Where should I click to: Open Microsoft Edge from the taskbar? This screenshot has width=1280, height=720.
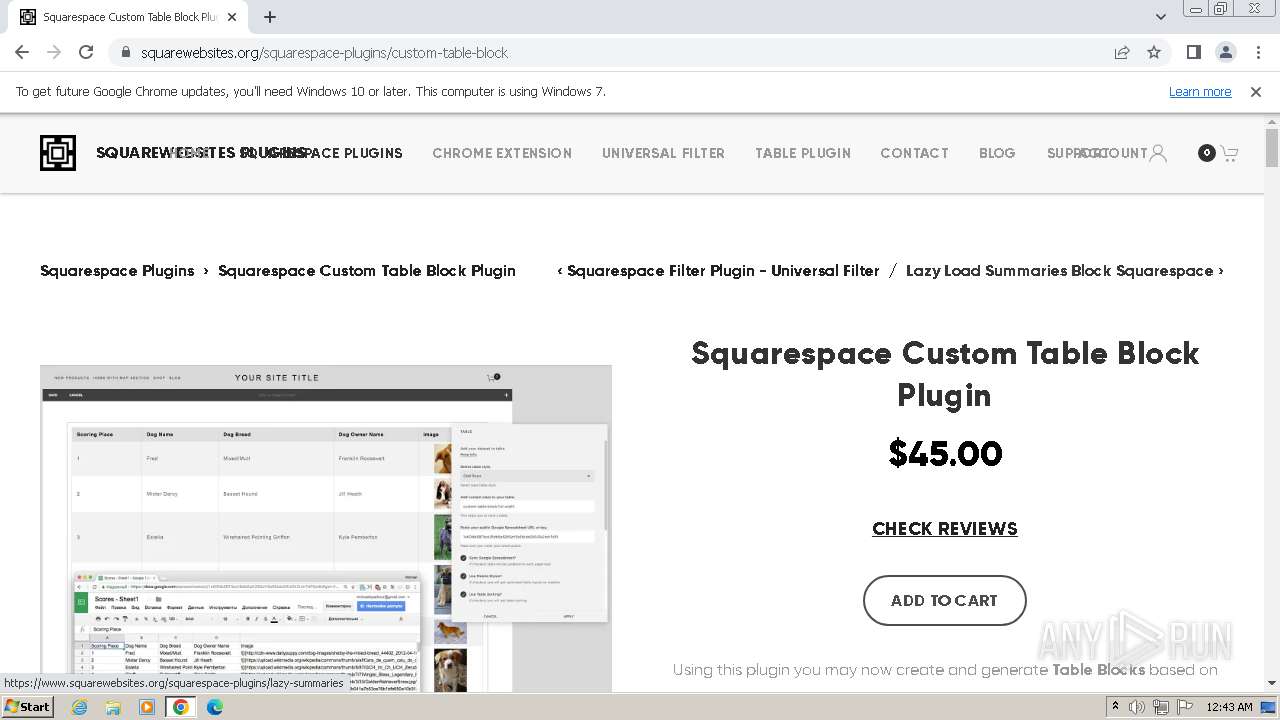[214, 707]
